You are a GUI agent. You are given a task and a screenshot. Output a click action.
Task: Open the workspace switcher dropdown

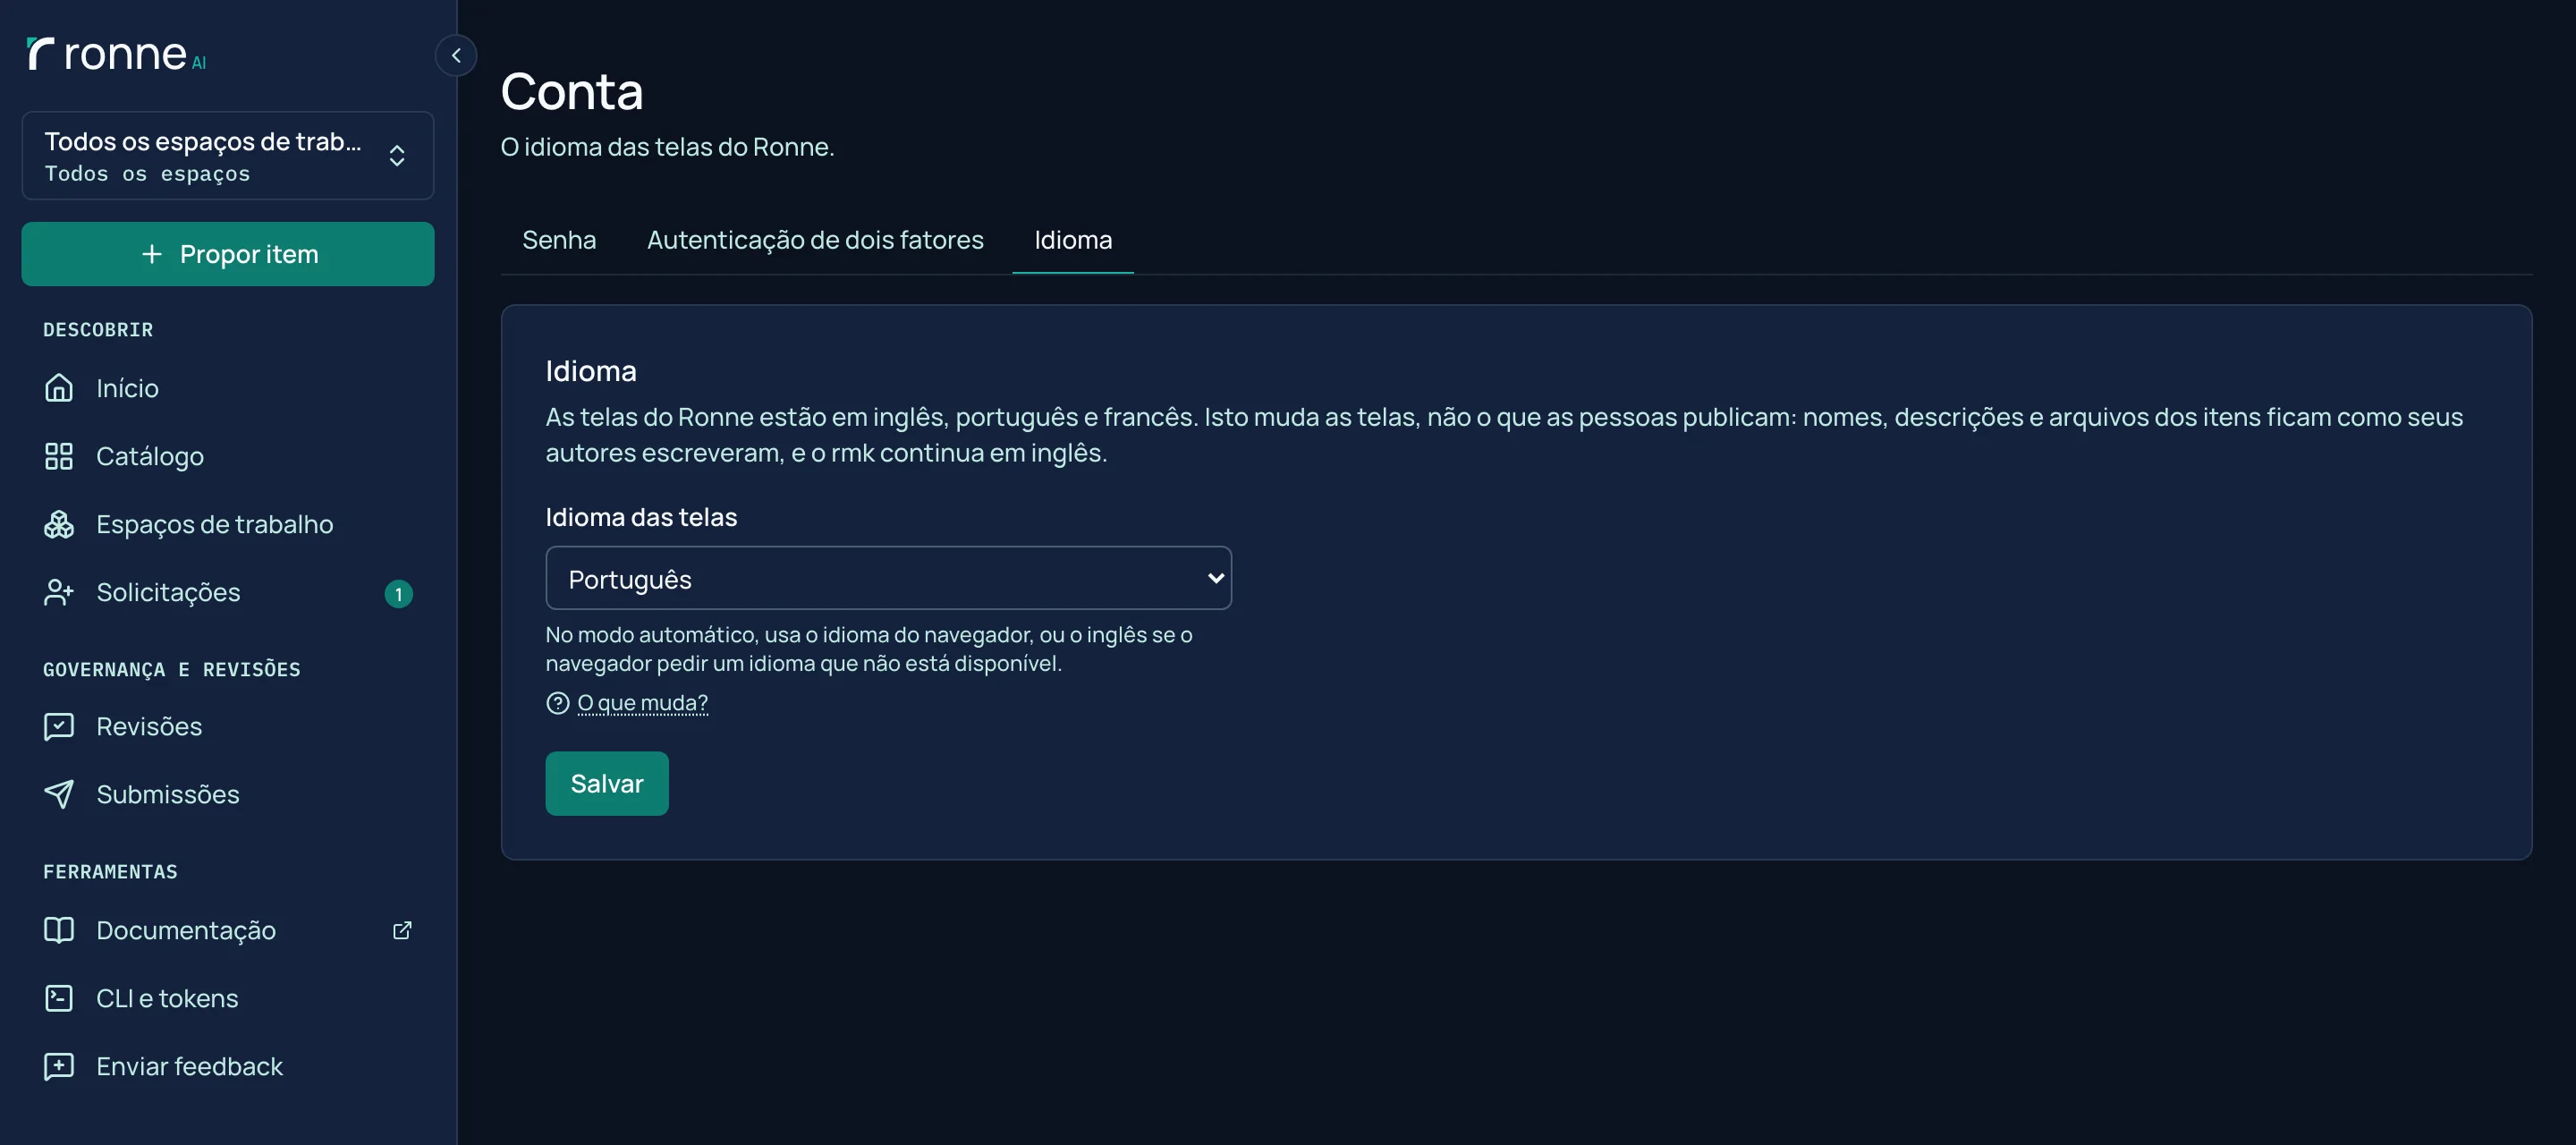[x=228, y=156]
